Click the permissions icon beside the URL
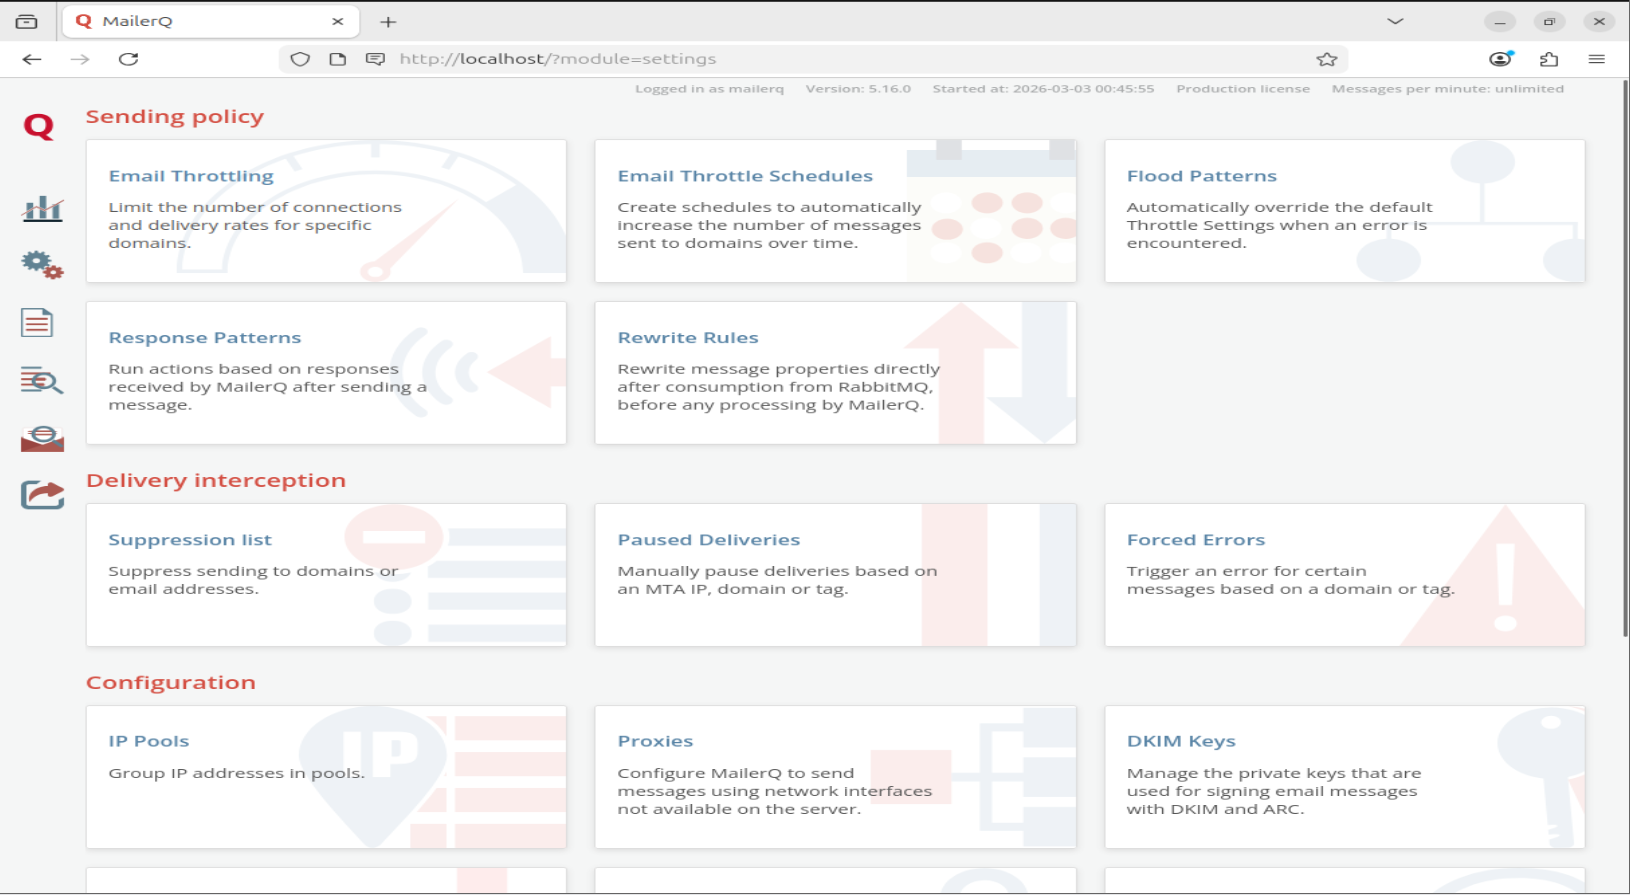Screen dimensions: 1630x895 pos(375,59)
